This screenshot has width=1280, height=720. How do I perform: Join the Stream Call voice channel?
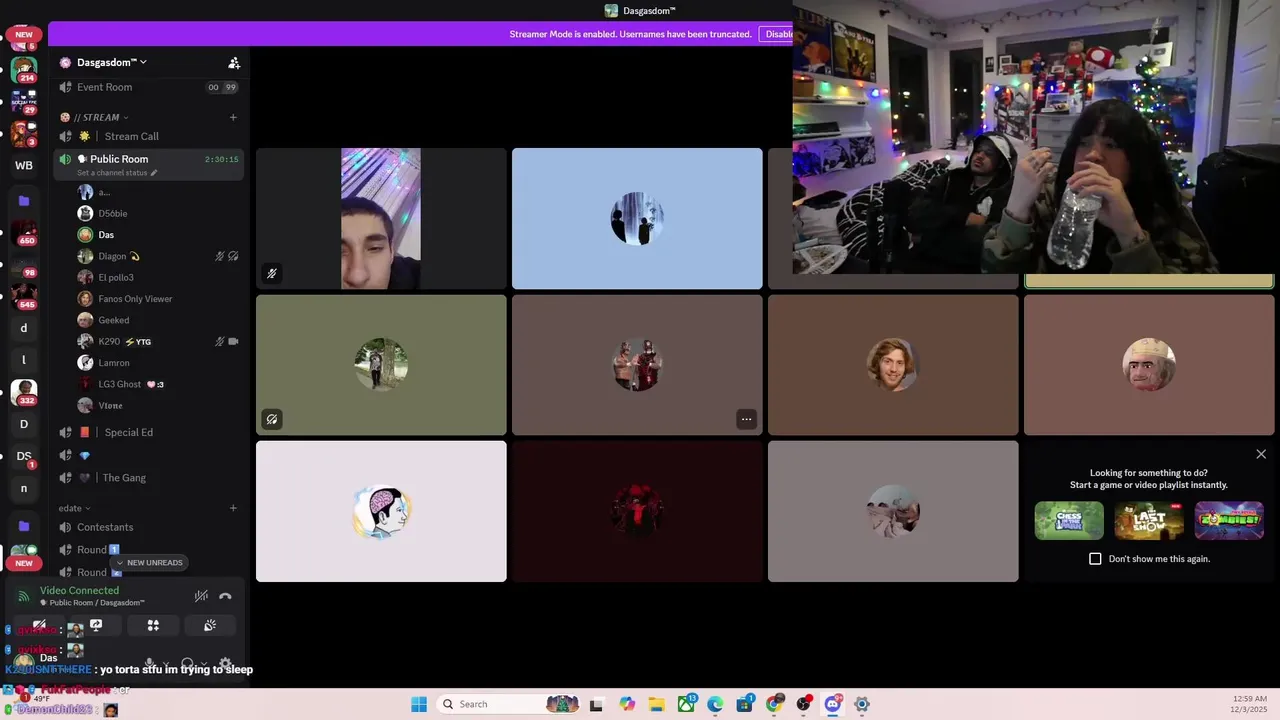pyautogui.click(x=148, y=136)
